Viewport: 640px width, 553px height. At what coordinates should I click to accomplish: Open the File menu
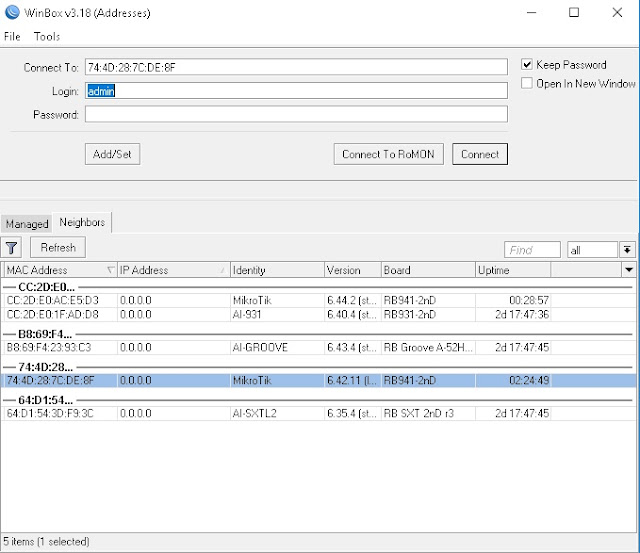[x=12, y=36]
